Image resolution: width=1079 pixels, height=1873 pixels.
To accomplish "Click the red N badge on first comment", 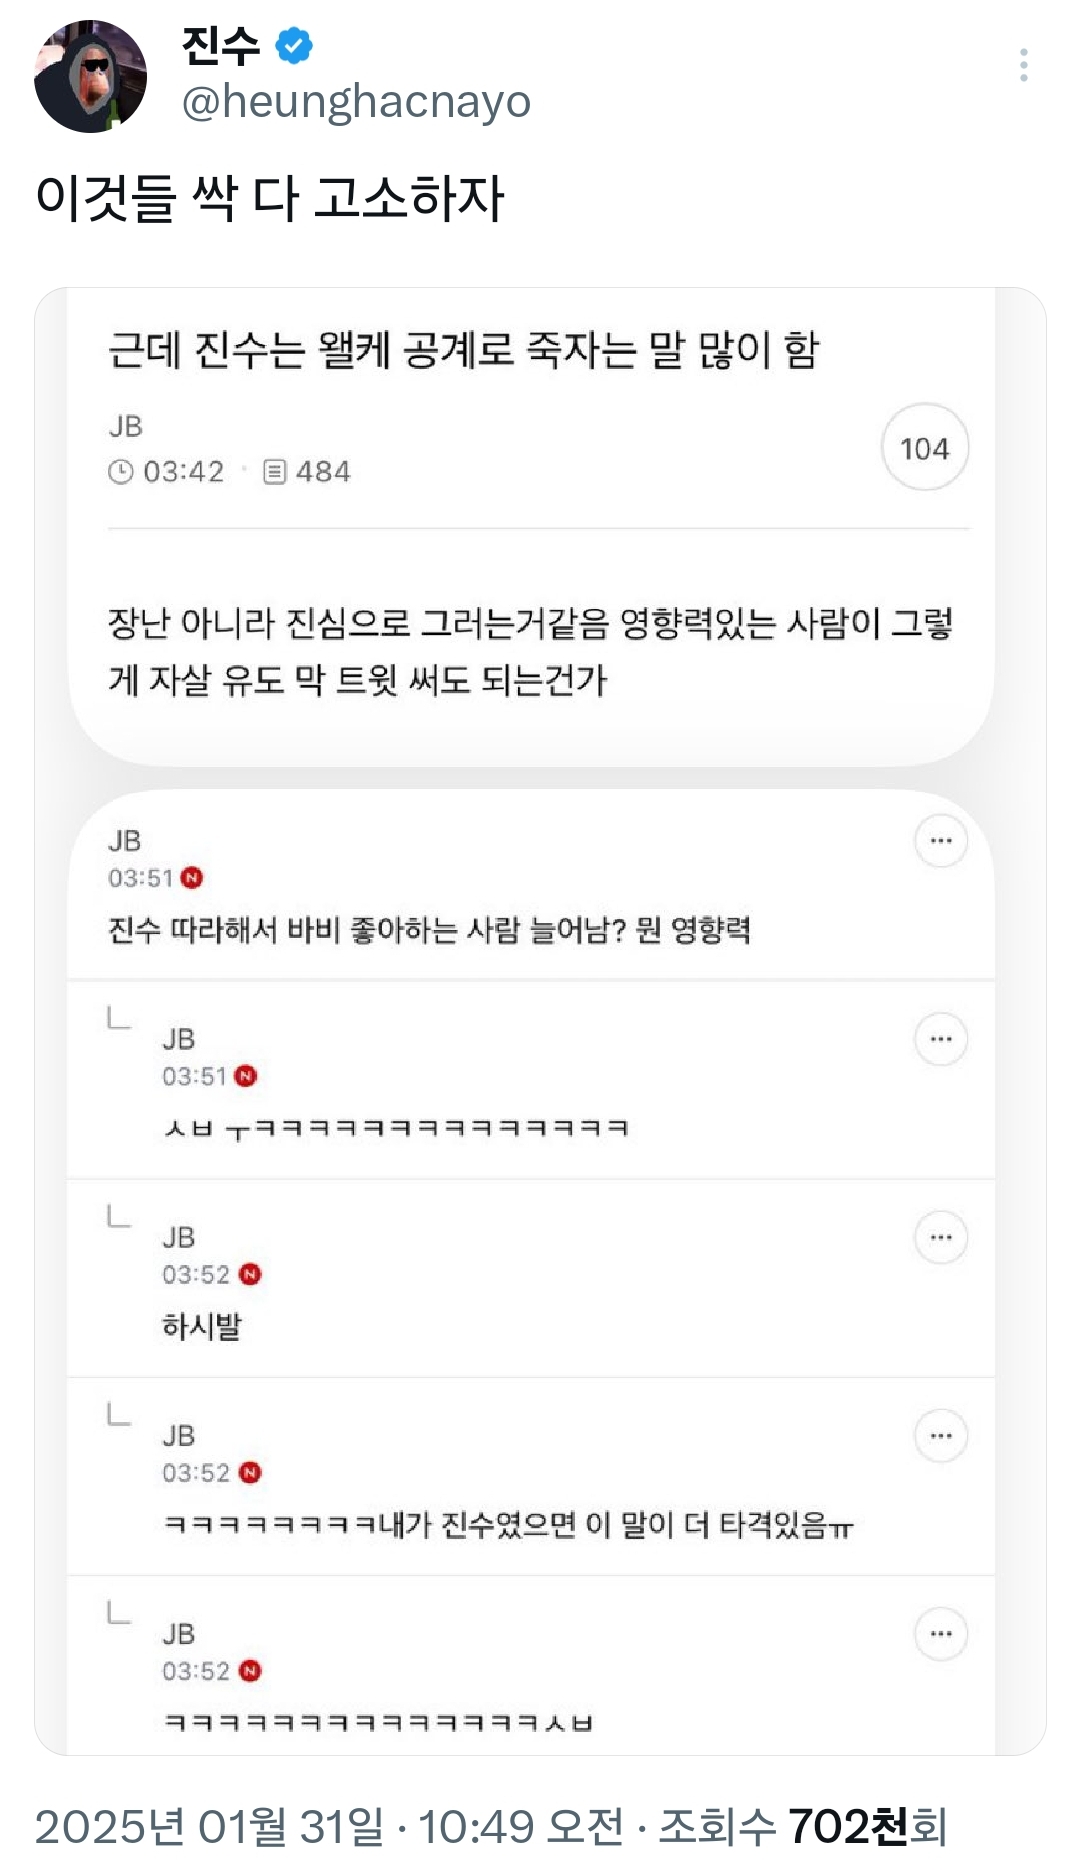I will click(192, 878).
